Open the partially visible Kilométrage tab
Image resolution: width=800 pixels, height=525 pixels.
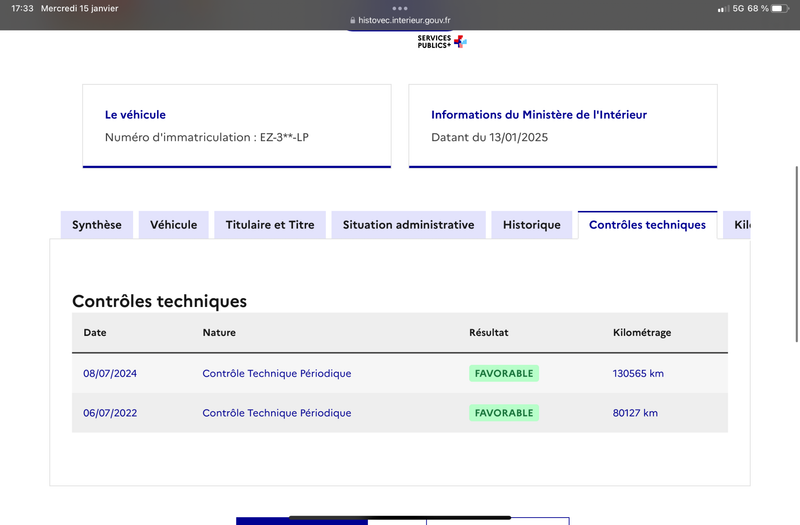coord(737,225)
